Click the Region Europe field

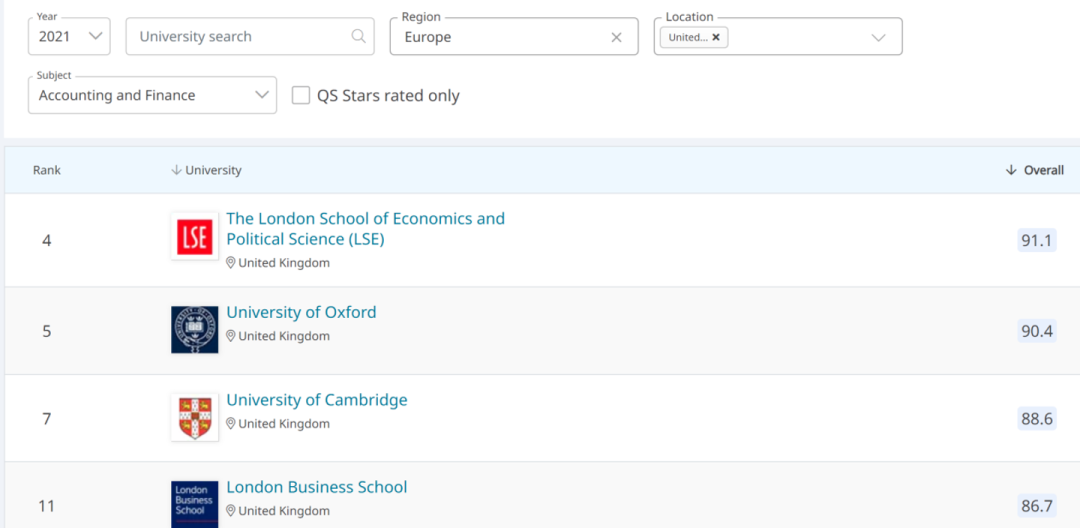click(x=514, y=37)
